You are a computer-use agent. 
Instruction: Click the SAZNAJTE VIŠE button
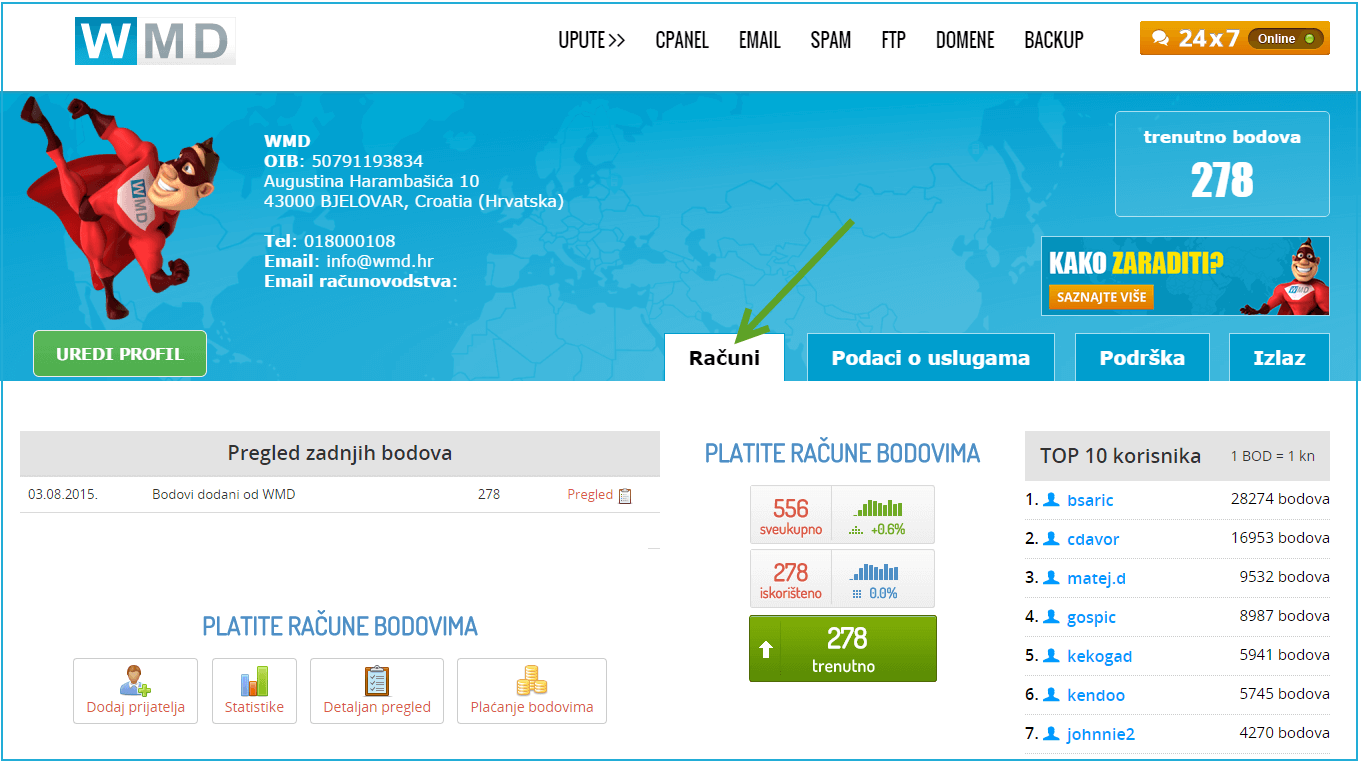click(x=1101, y=297)
